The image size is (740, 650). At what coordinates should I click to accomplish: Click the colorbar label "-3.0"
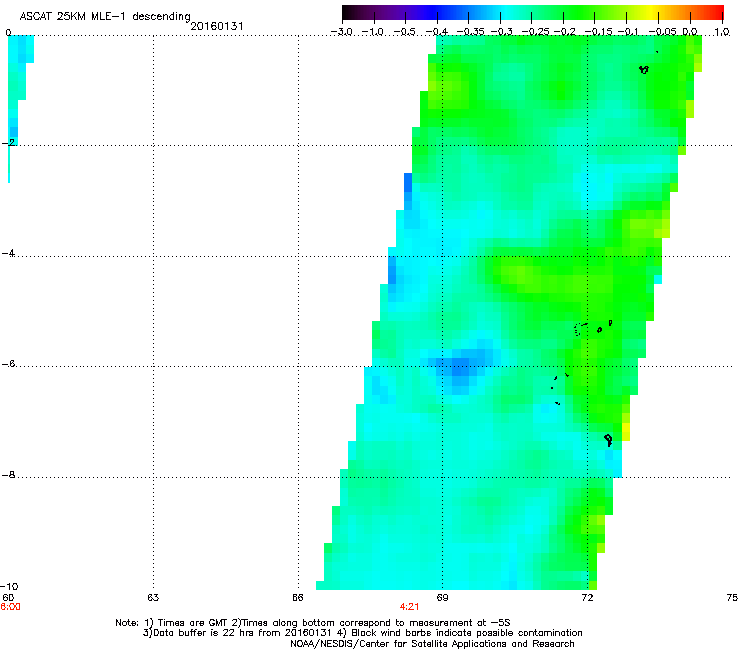341,32
